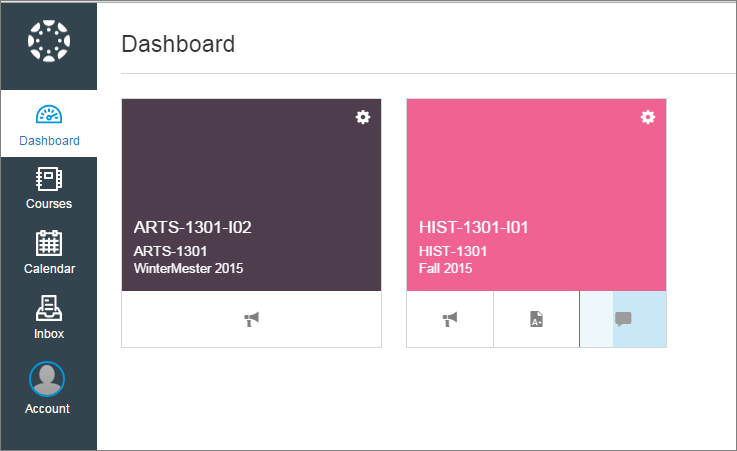Open HIST-1301-I01 card settings gear
Viewport: 737px width, 451px height.
648,117
